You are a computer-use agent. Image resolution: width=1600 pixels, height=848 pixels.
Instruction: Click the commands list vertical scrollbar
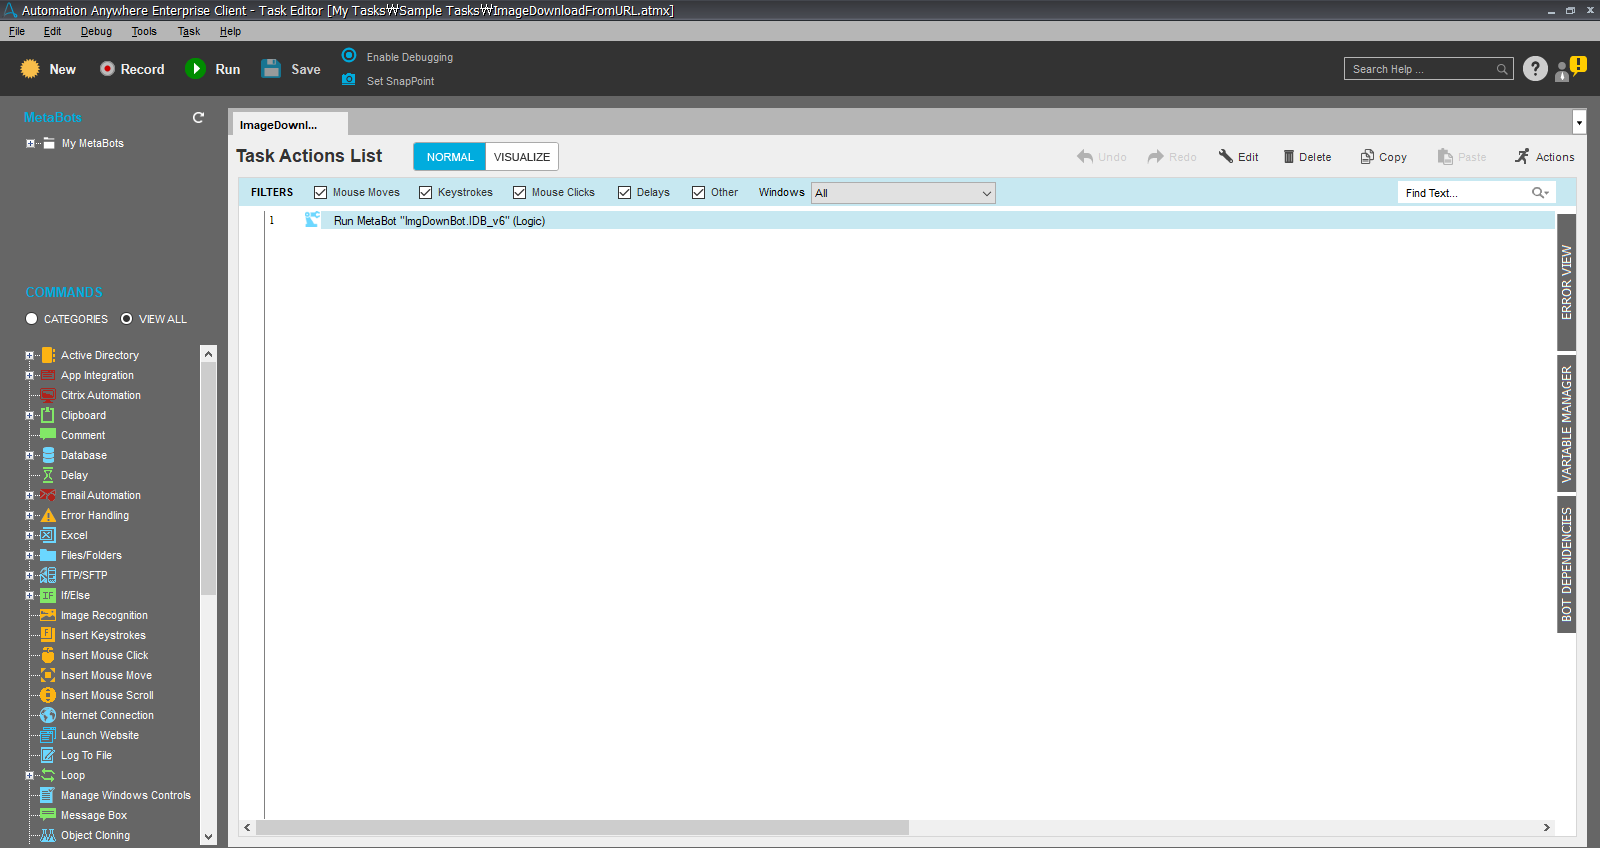[x=208, y=478]
